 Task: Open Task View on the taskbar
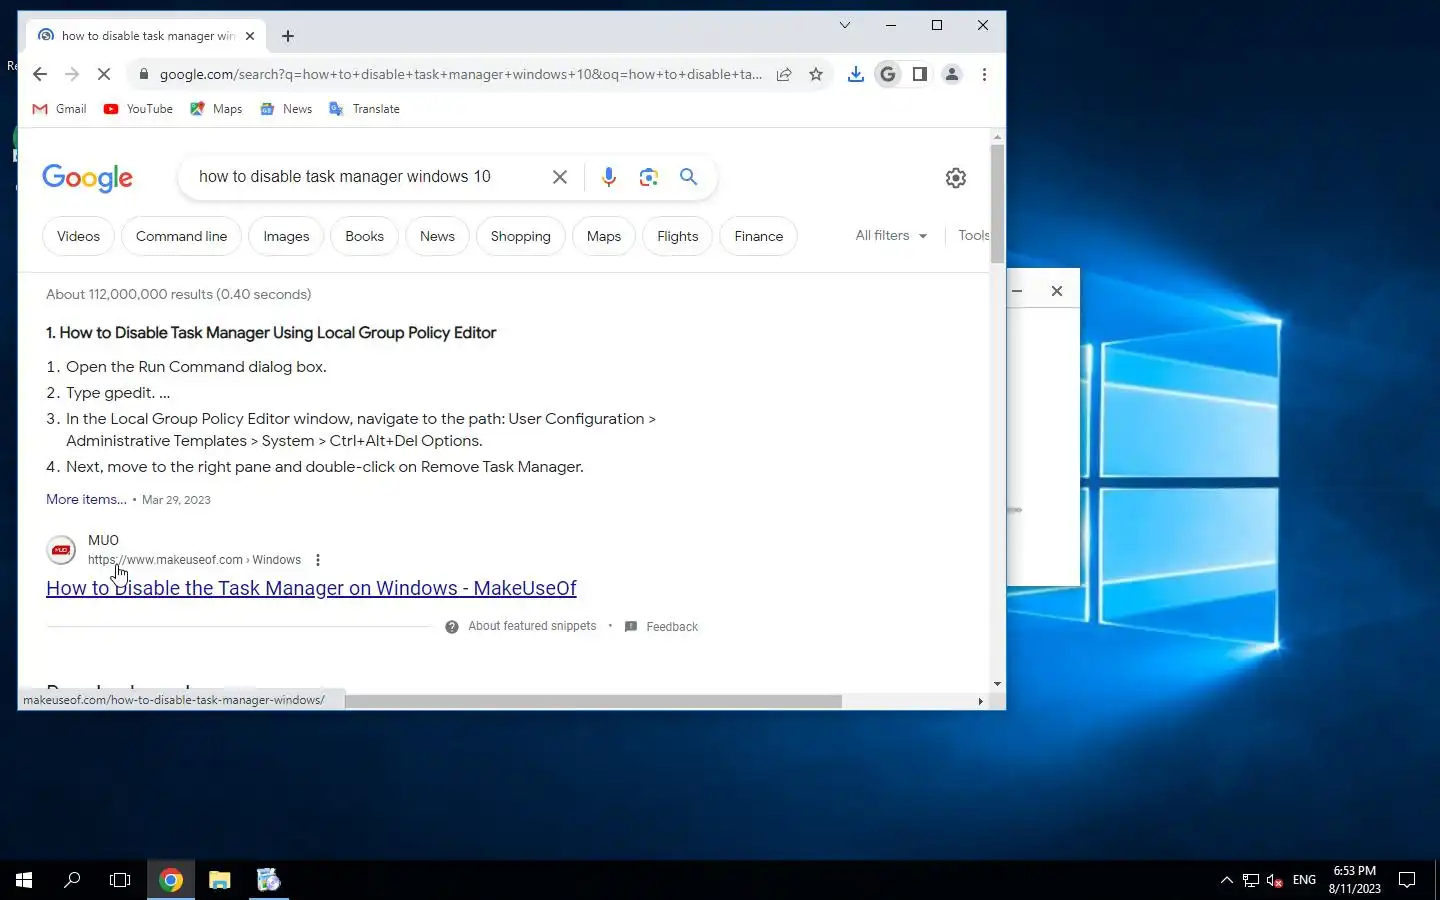[120, 880]
